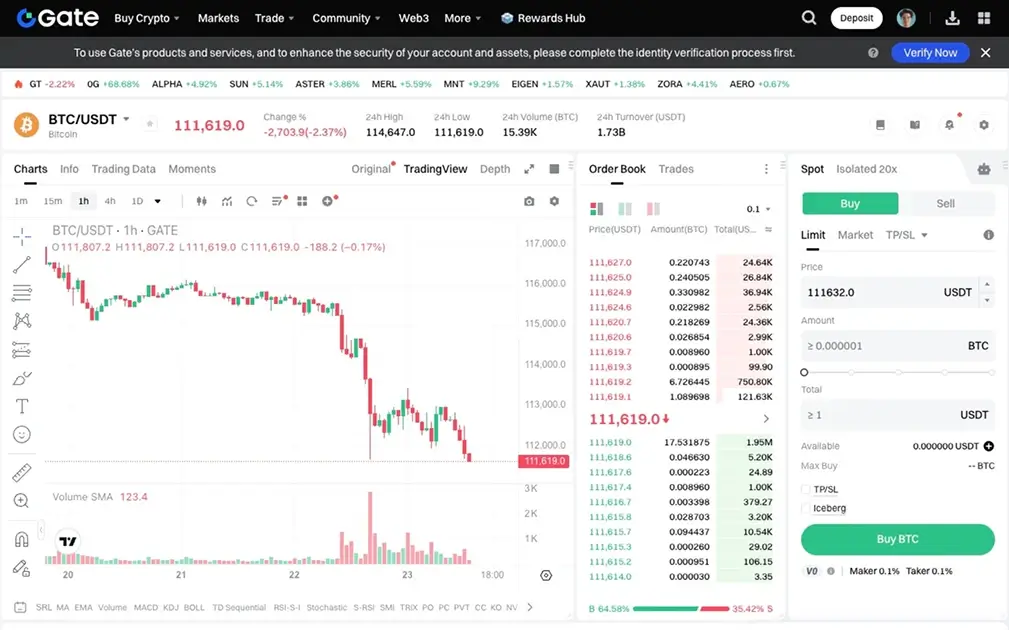Open the 0.1 price grouping dropdown
Screen dimensions: 1009x630
(x=758, y=209)
